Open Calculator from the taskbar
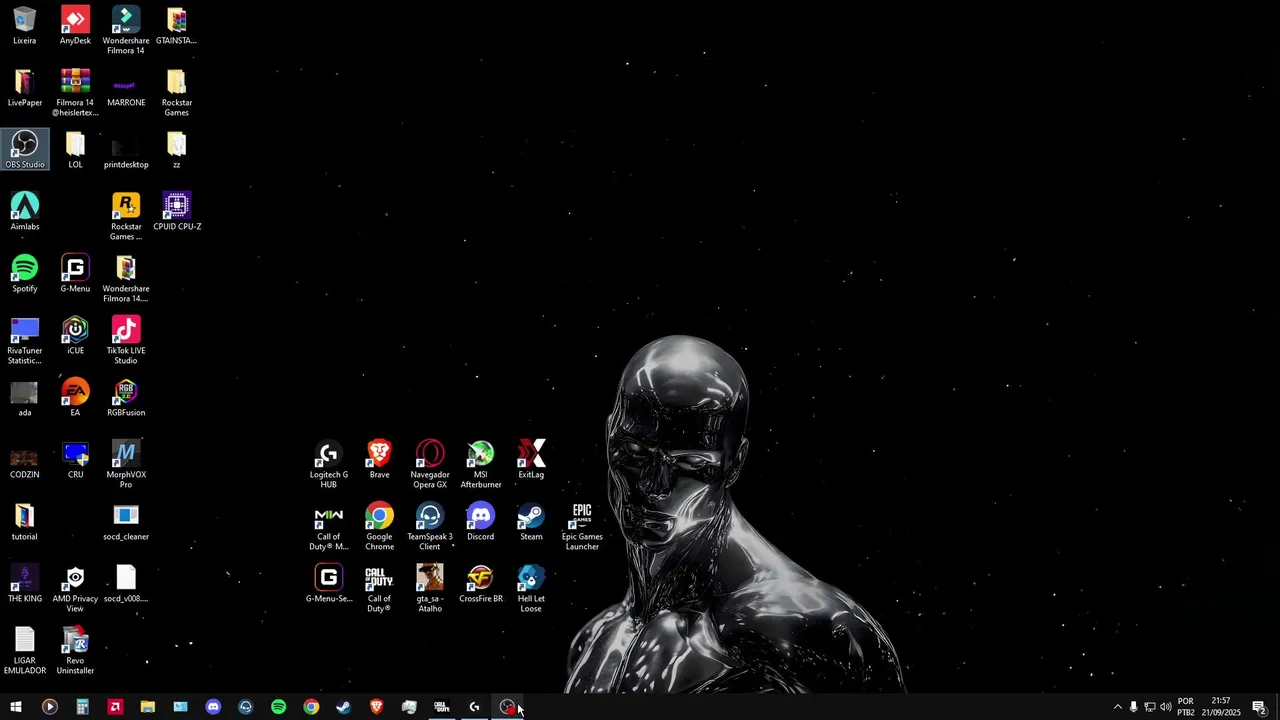Screen dimensions: 1280x720 tap(82, 707)
